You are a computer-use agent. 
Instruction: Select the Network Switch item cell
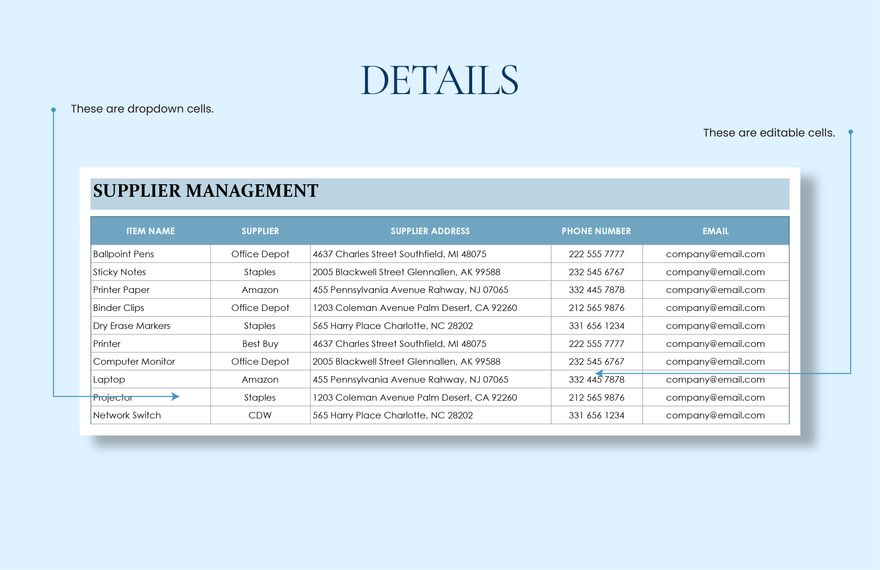coord(150,416)
